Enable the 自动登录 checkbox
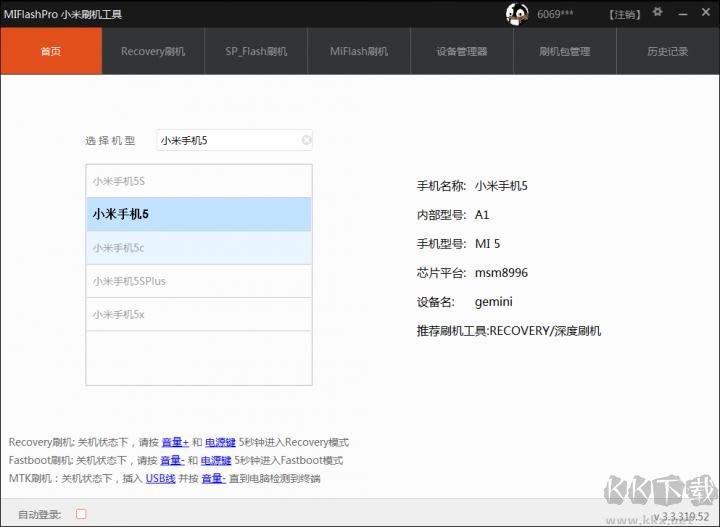Image resolution: width=720 pixels, height=527 pixels. pyautogui.click(x=81, y=514)
